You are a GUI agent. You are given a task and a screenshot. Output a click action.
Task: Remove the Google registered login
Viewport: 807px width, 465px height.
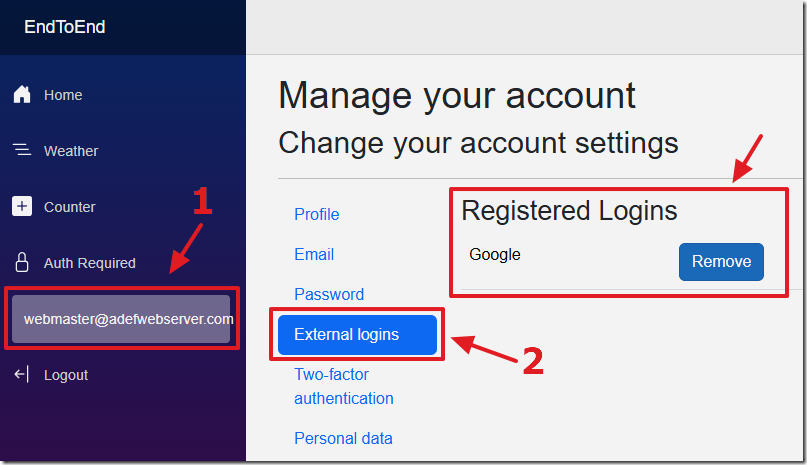[721, 262]
